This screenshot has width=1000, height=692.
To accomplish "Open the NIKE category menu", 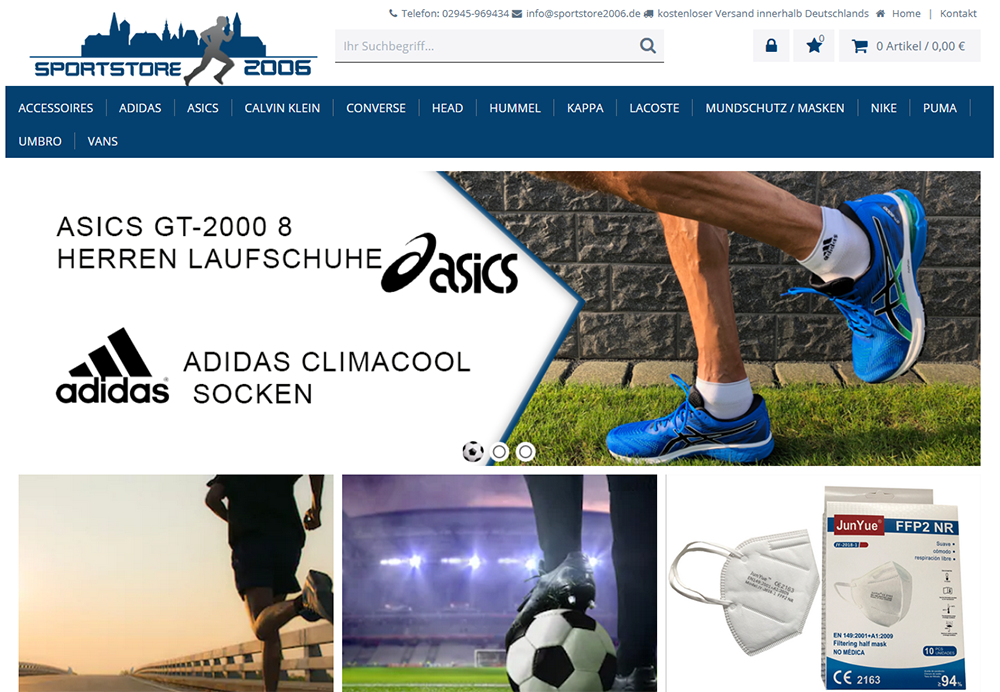I will pyautogui.click(x=883, y=108).
